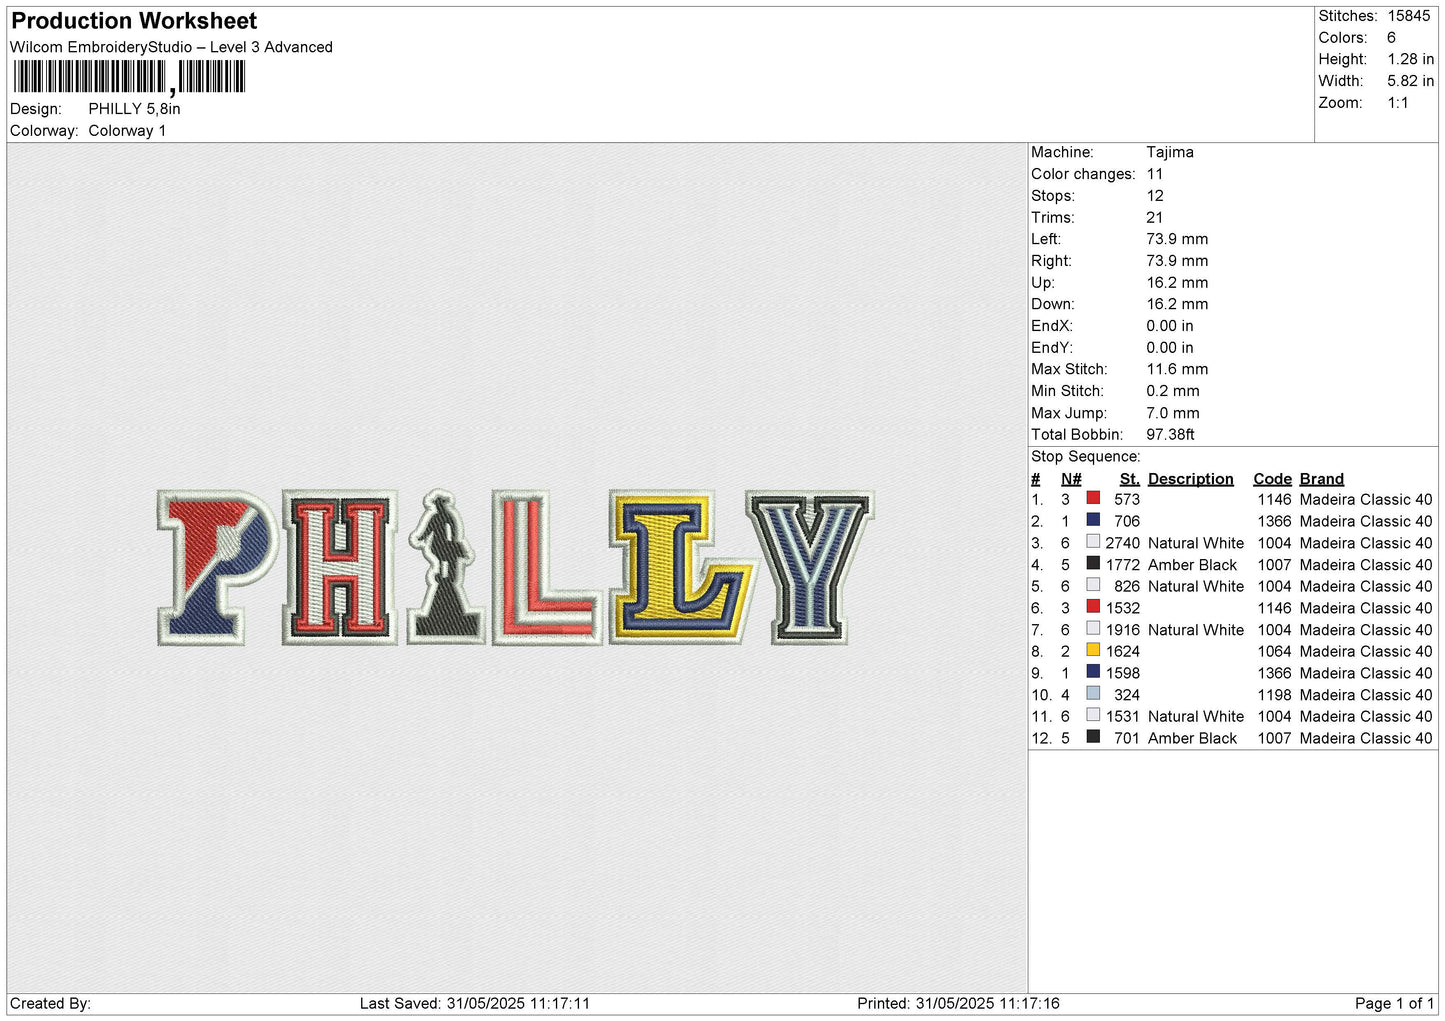Click the Max Jump value 7.0 mm
The width and height of the screenshot is (1445, 1021).
(1172, 413)
